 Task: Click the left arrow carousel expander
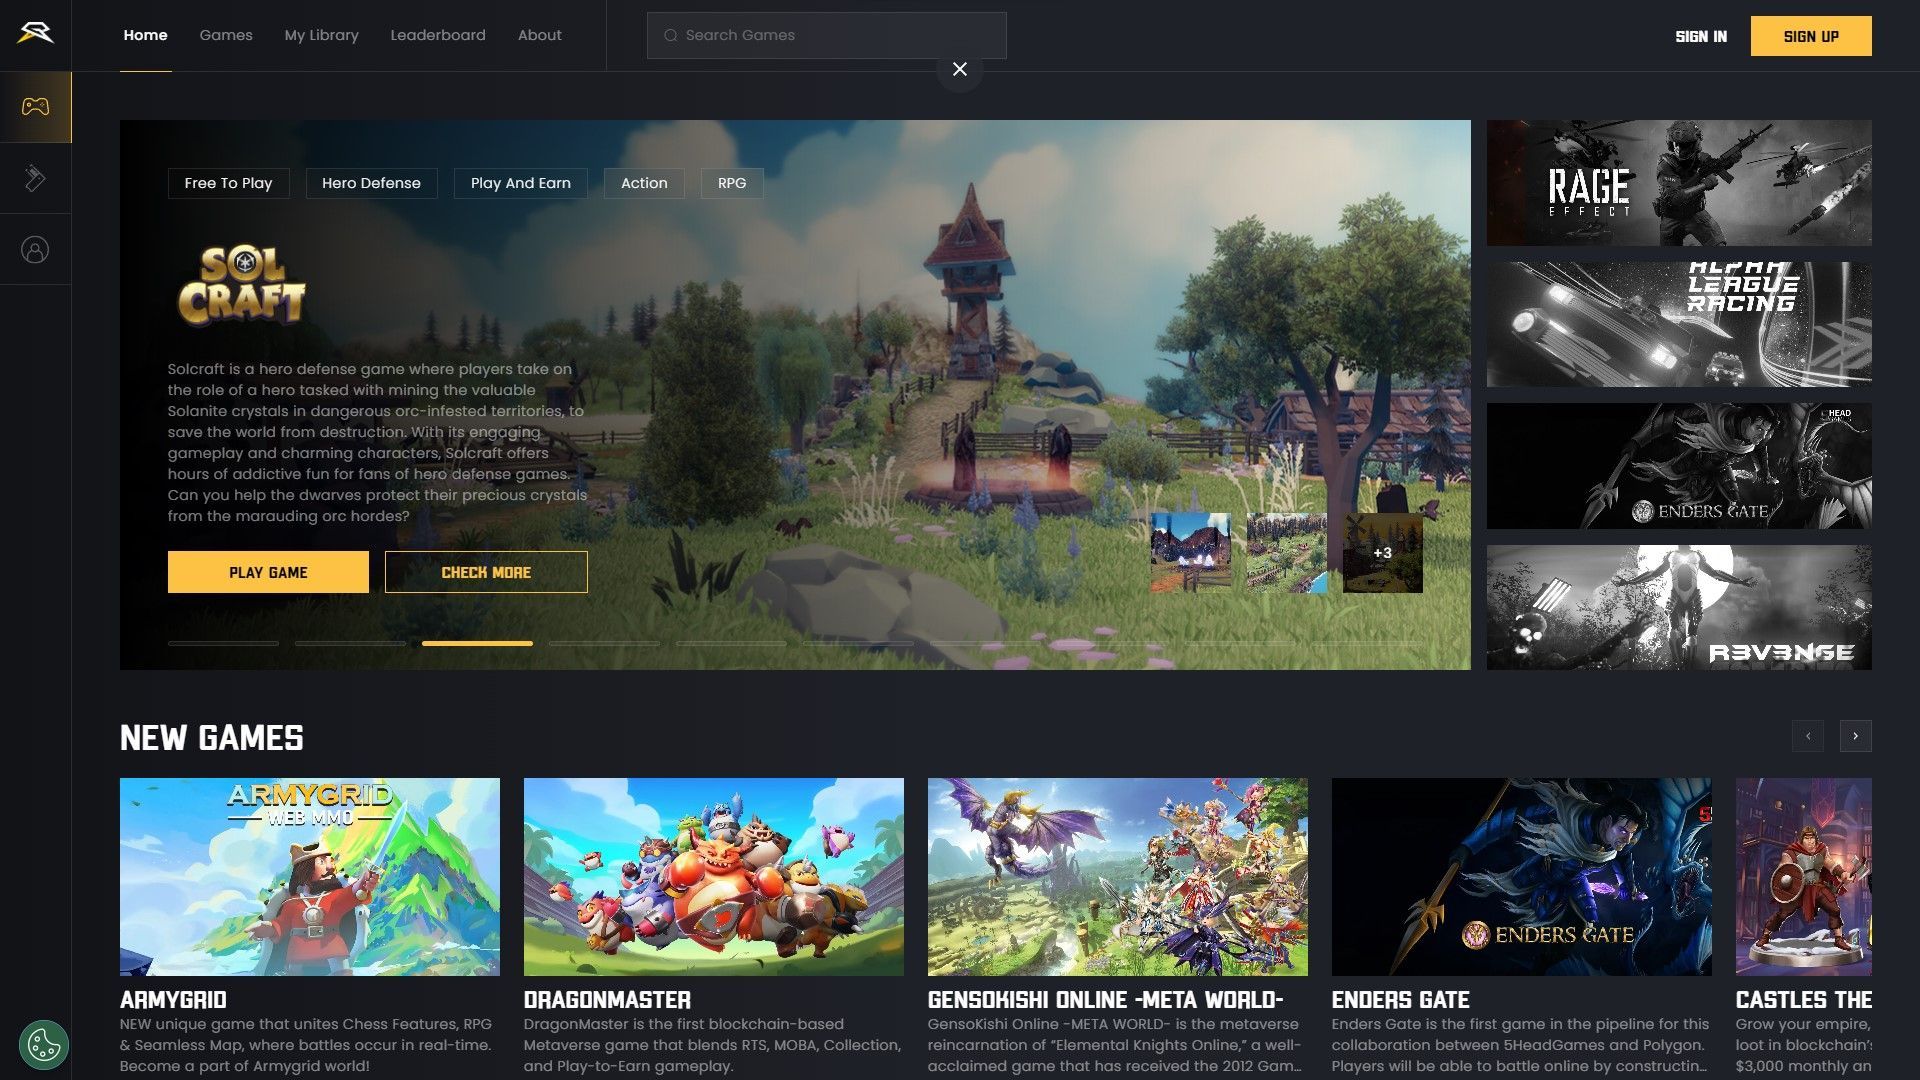pos(1808,736)
